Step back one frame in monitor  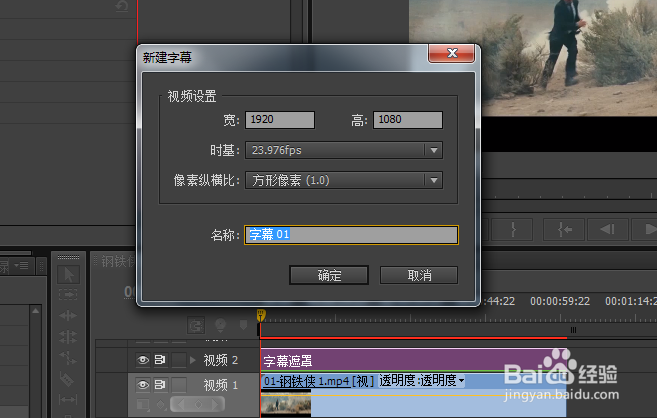(608, 229)
